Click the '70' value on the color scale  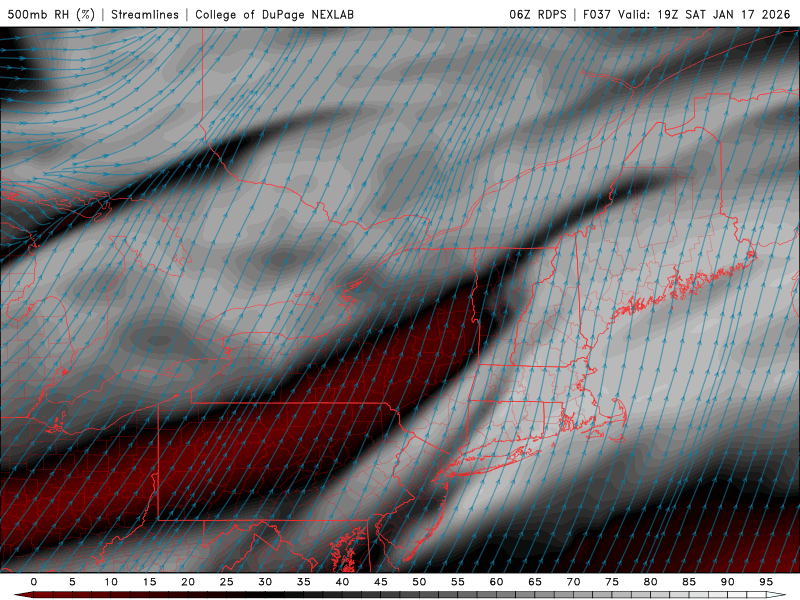click(x=573, y=582)
